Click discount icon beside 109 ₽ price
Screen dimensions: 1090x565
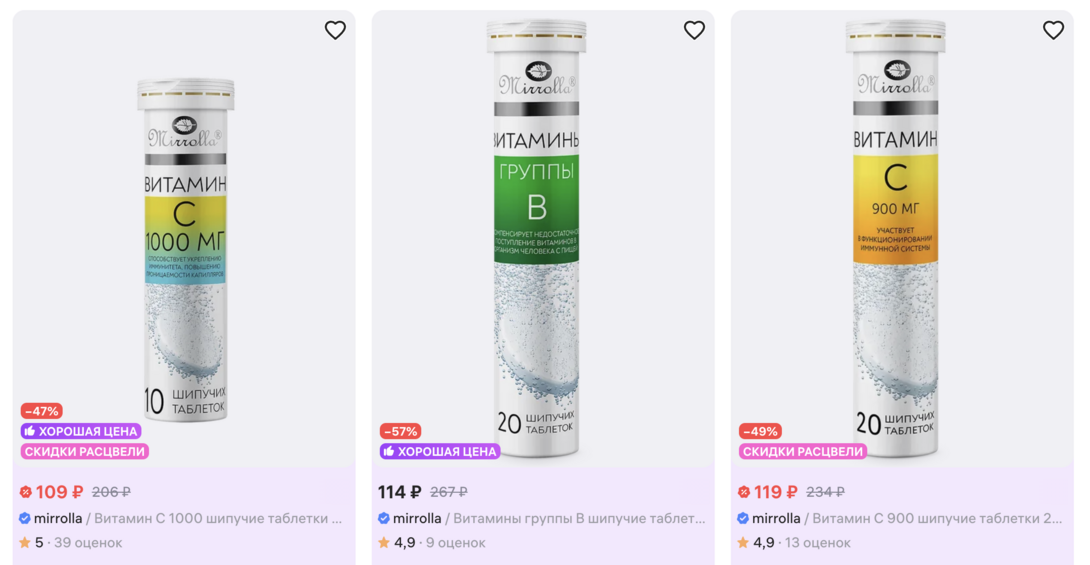(26, 492)
